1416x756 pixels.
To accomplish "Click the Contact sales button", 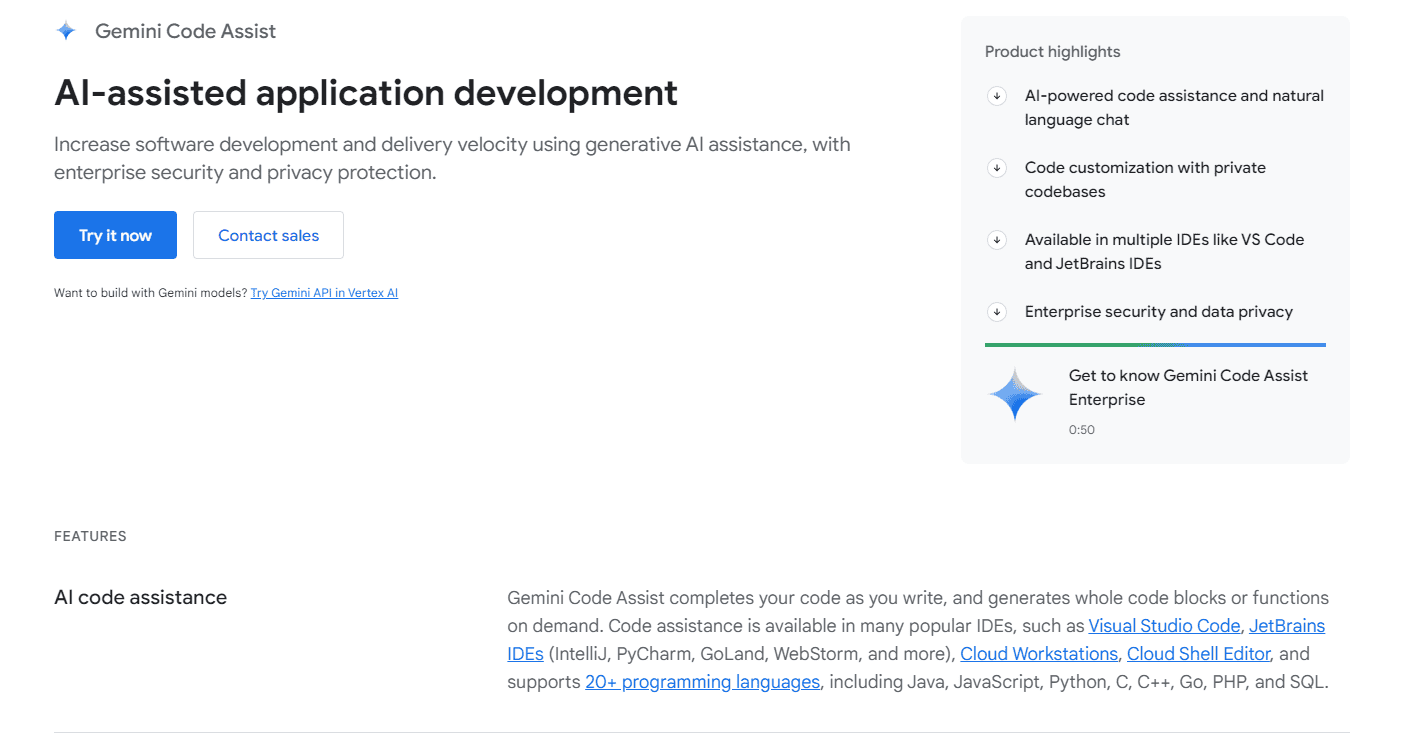I will tap(268, 235).
